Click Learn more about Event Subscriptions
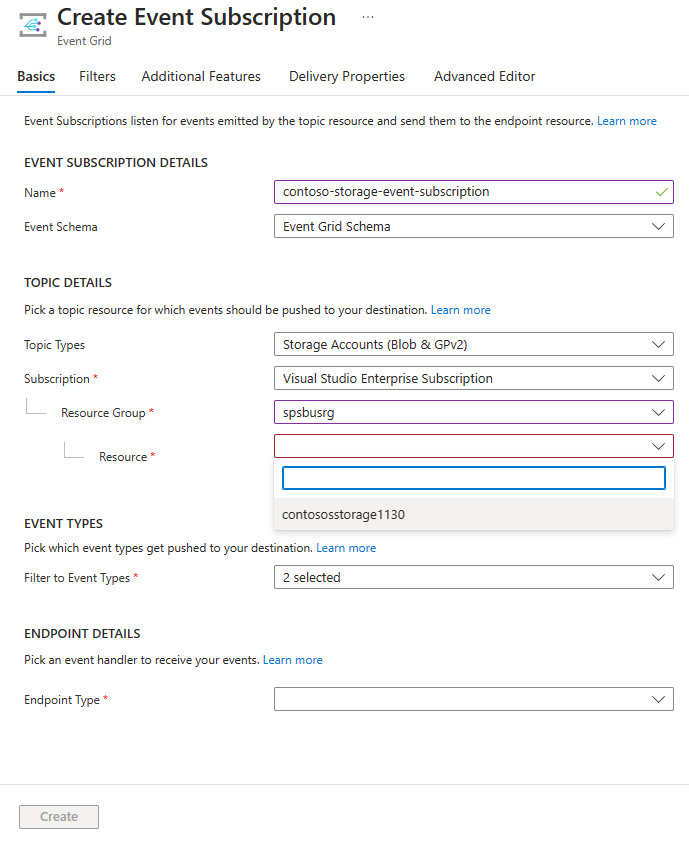Image resolution: width=689 pixels, height=848 pixels. [x=627, y=120]
